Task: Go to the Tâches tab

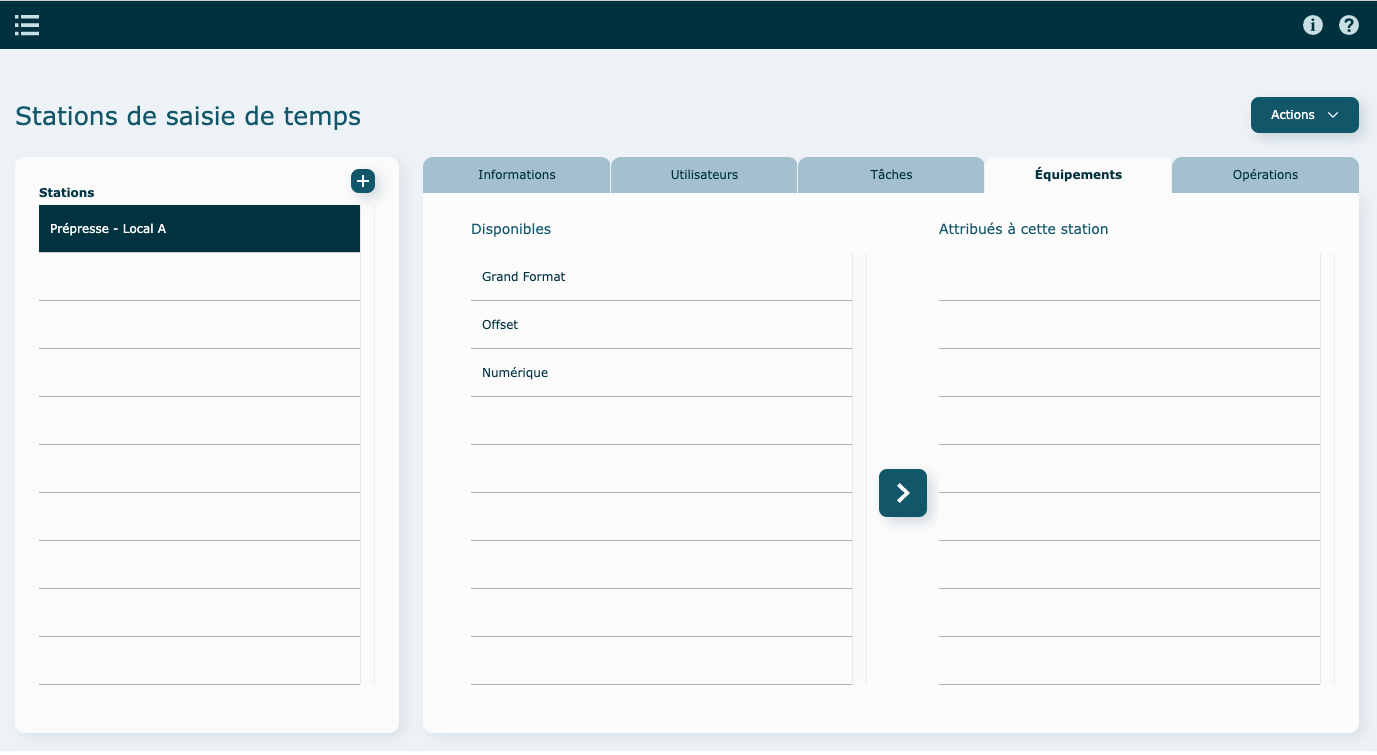Action: (x=891, y=175)
